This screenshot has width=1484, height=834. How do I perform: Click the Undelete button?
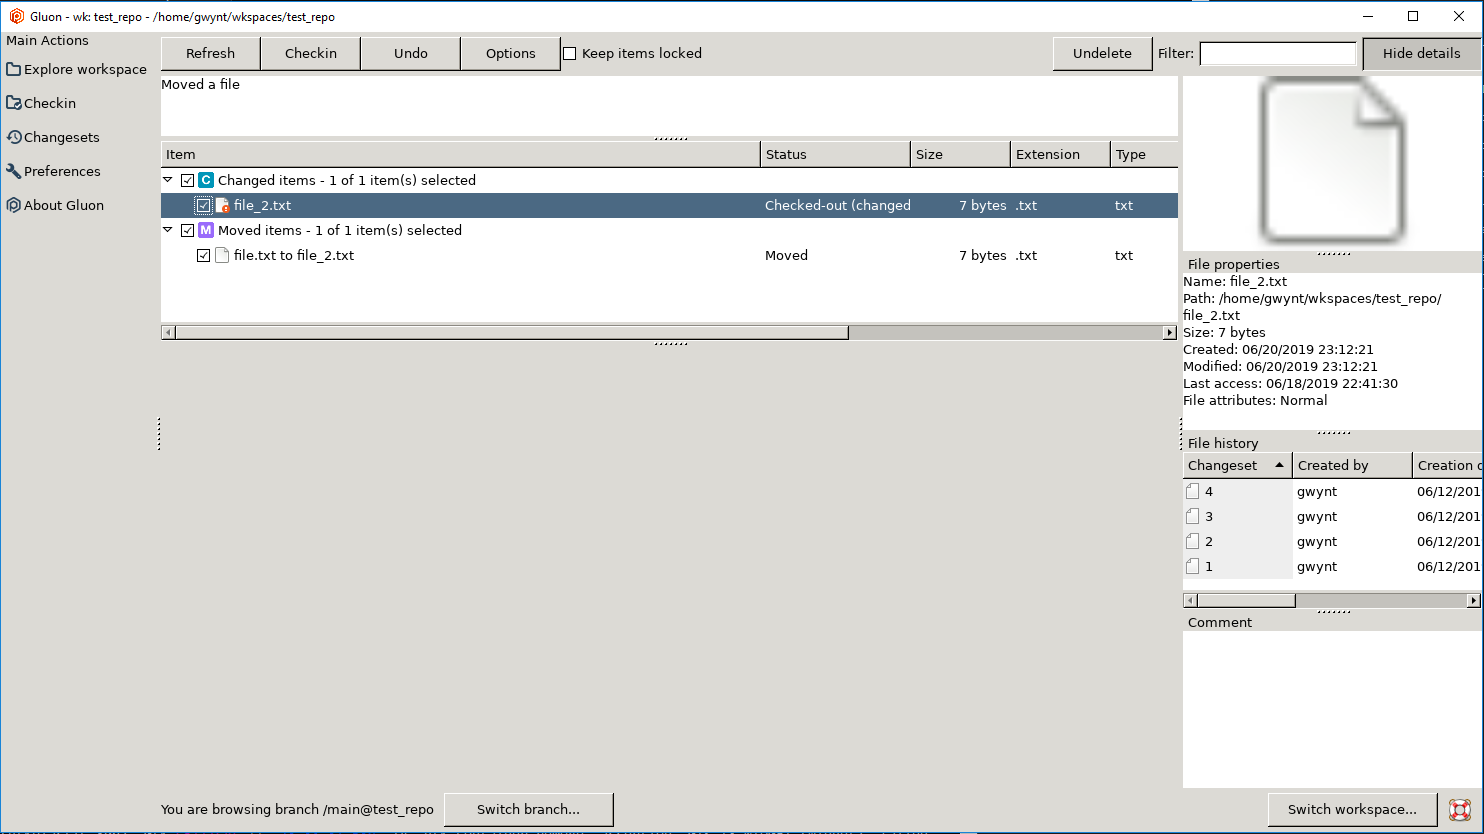[1101, 53]
